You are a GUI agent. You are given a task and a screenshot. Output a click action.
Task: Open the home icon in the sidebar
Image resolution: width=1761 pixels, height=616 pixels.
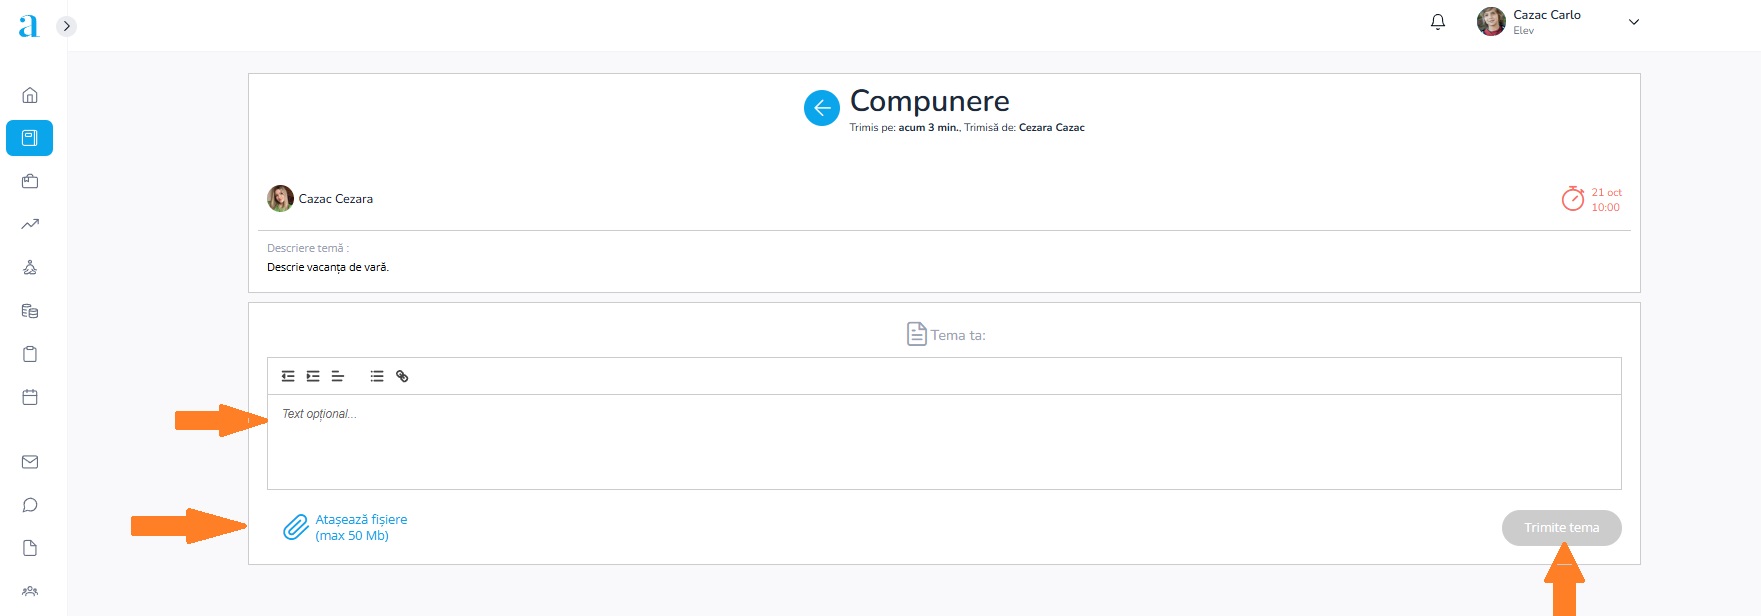(30, 95)
